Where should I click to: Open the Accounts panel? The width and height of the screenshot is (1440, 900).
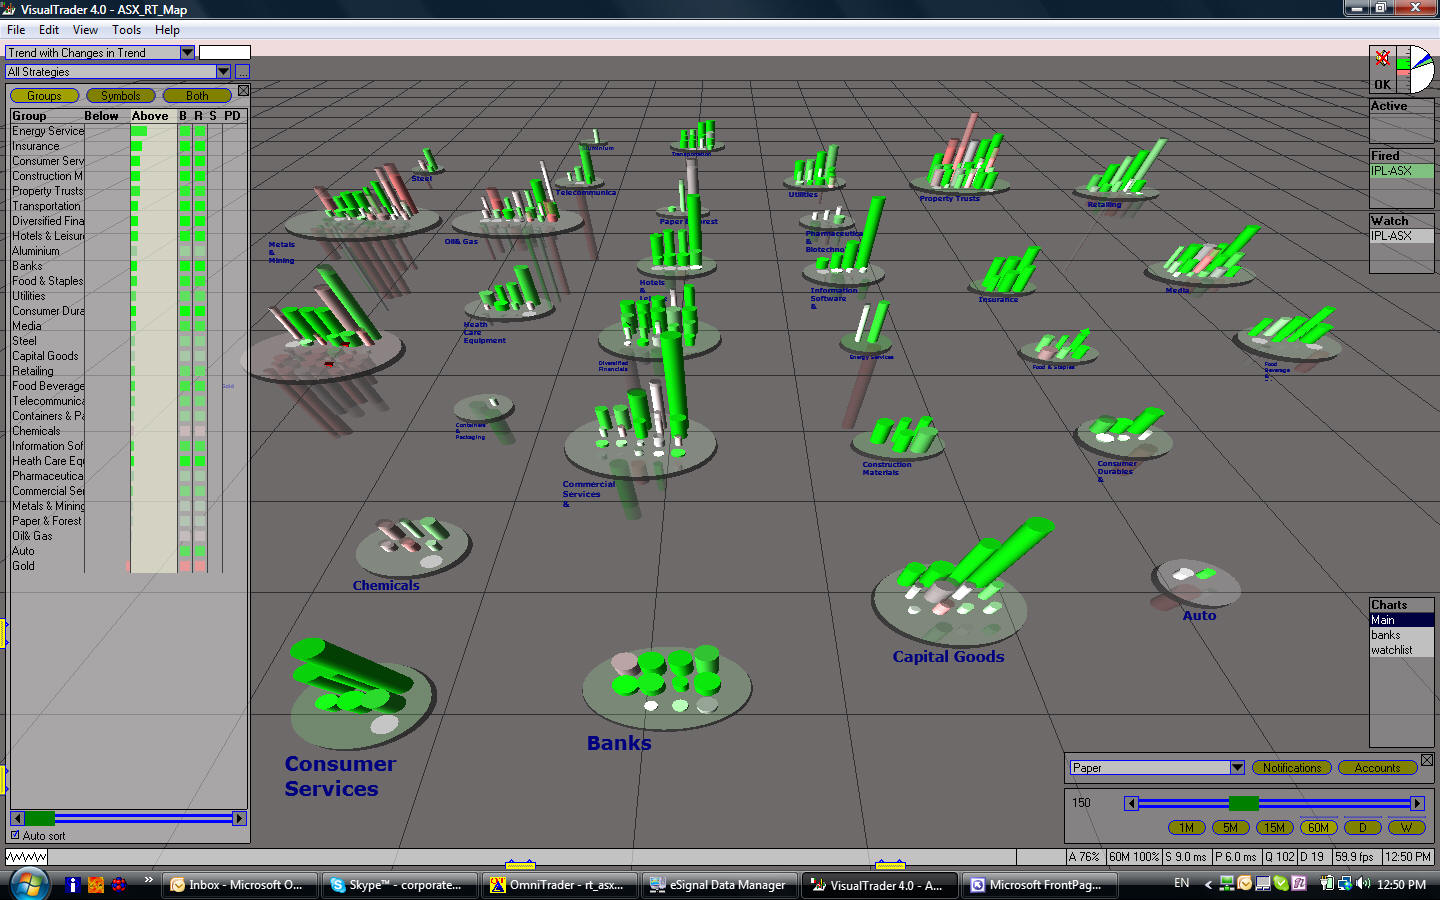[1377, 768]
